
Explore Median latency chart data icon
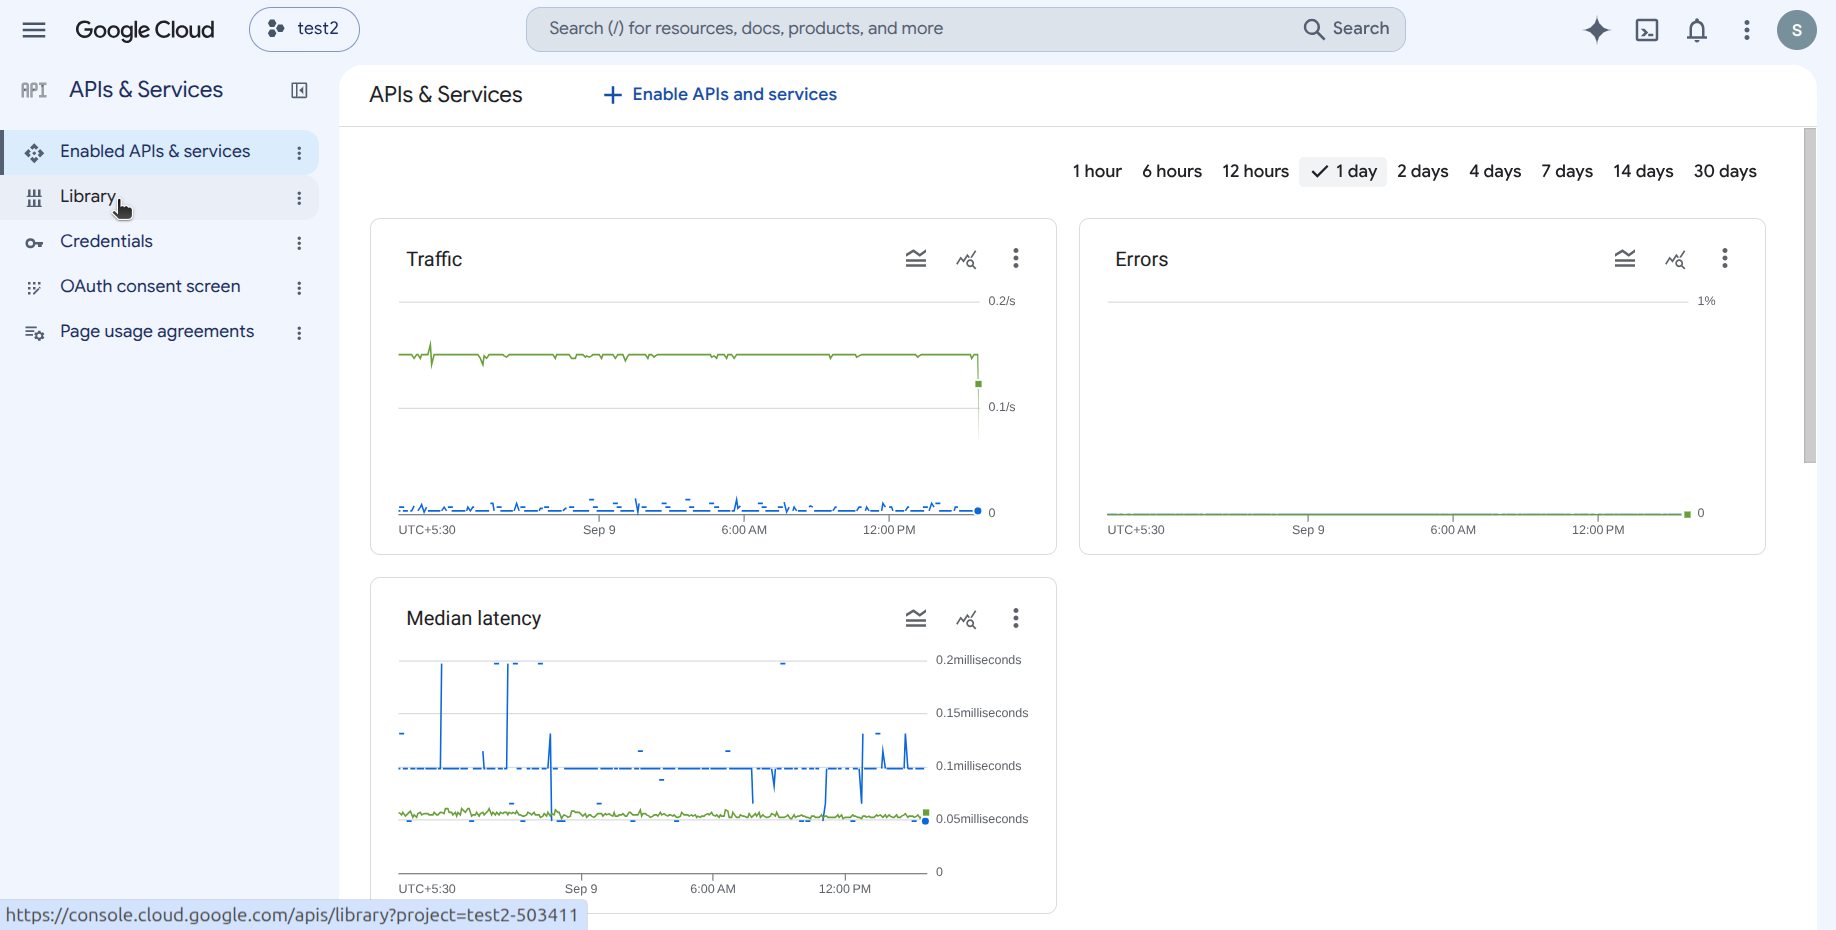click(966, 618)
